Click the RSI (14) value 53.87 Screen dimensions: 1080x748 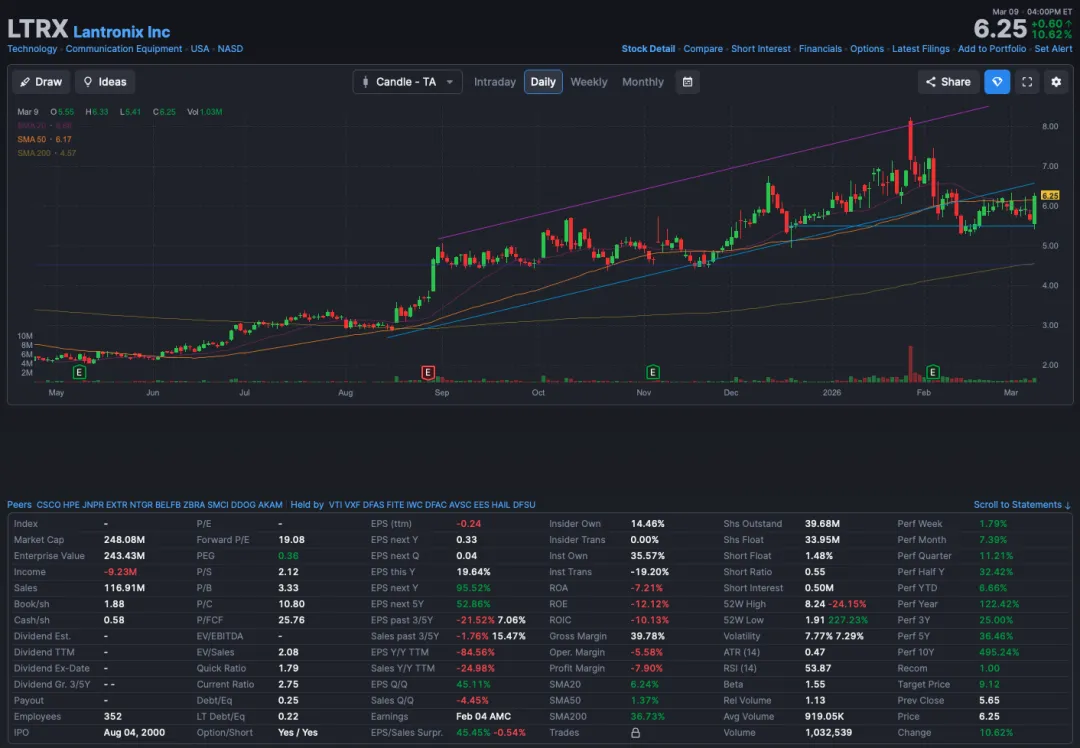818,668
